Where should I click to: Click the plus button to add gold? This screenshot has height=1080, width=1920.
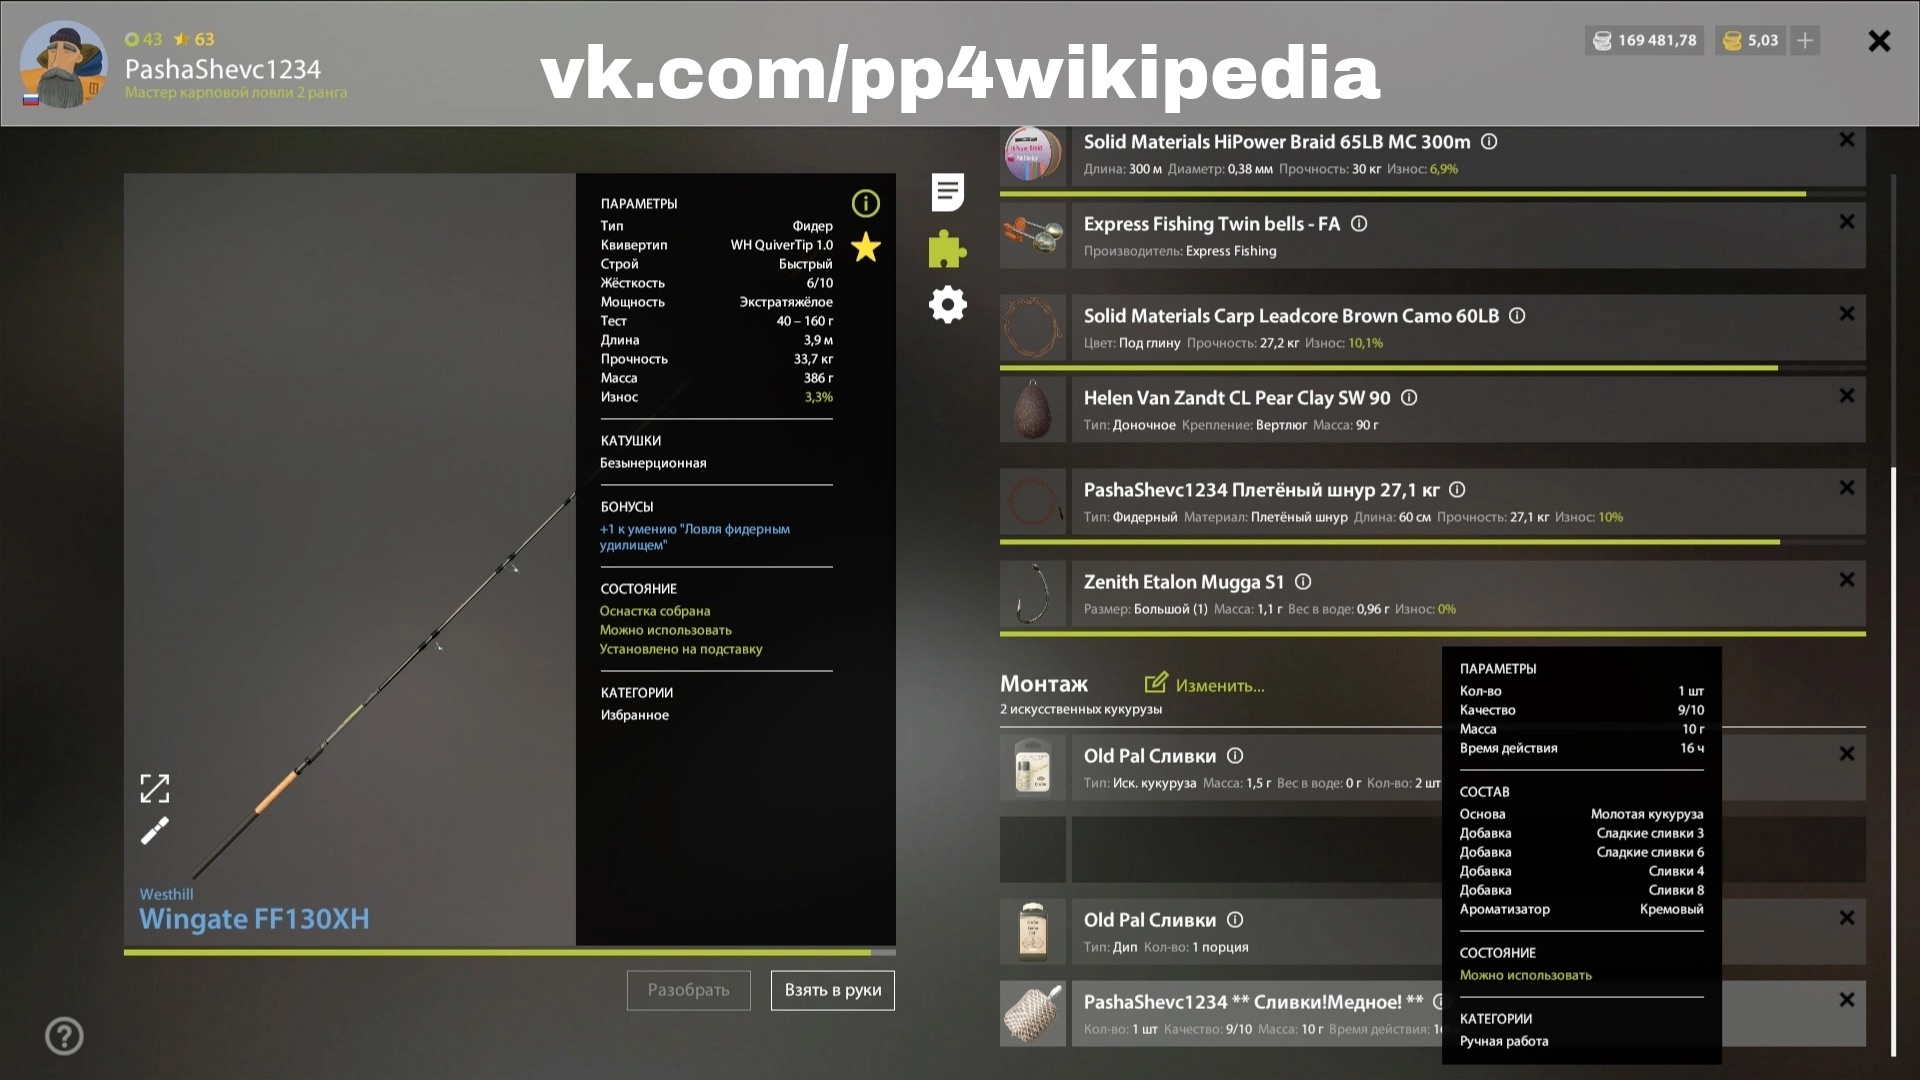tap(1805, 40)
